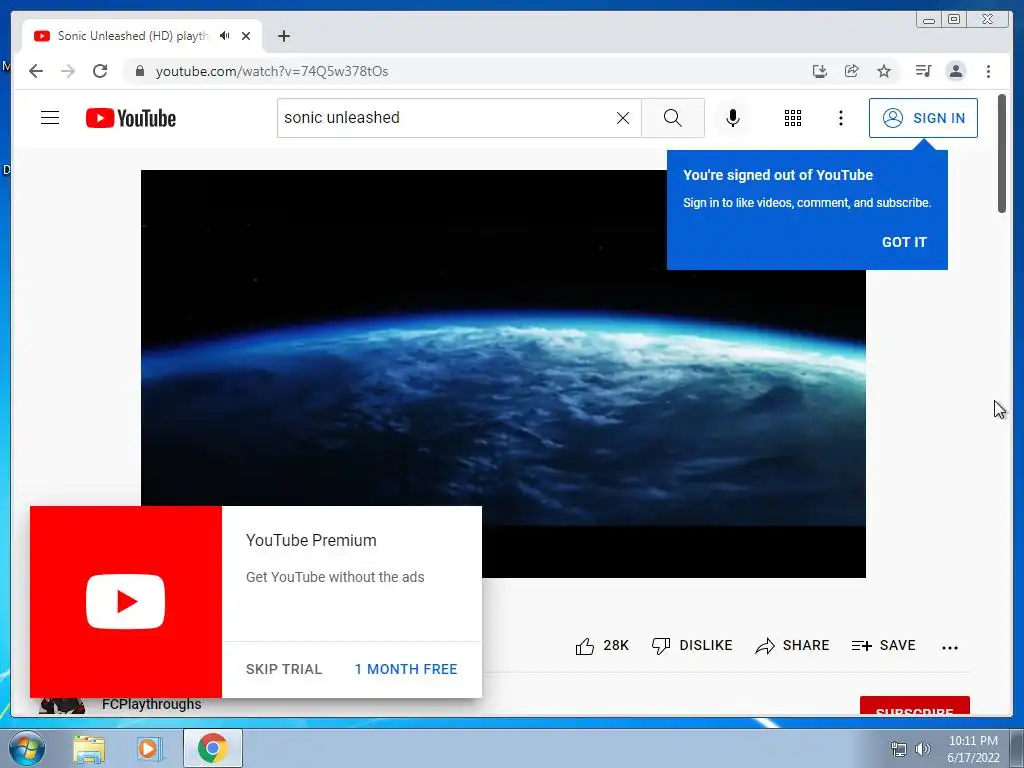This screenshot has height=768, width=1024.
Task: Open the system volume tray icon
Action: pos(923,749)
